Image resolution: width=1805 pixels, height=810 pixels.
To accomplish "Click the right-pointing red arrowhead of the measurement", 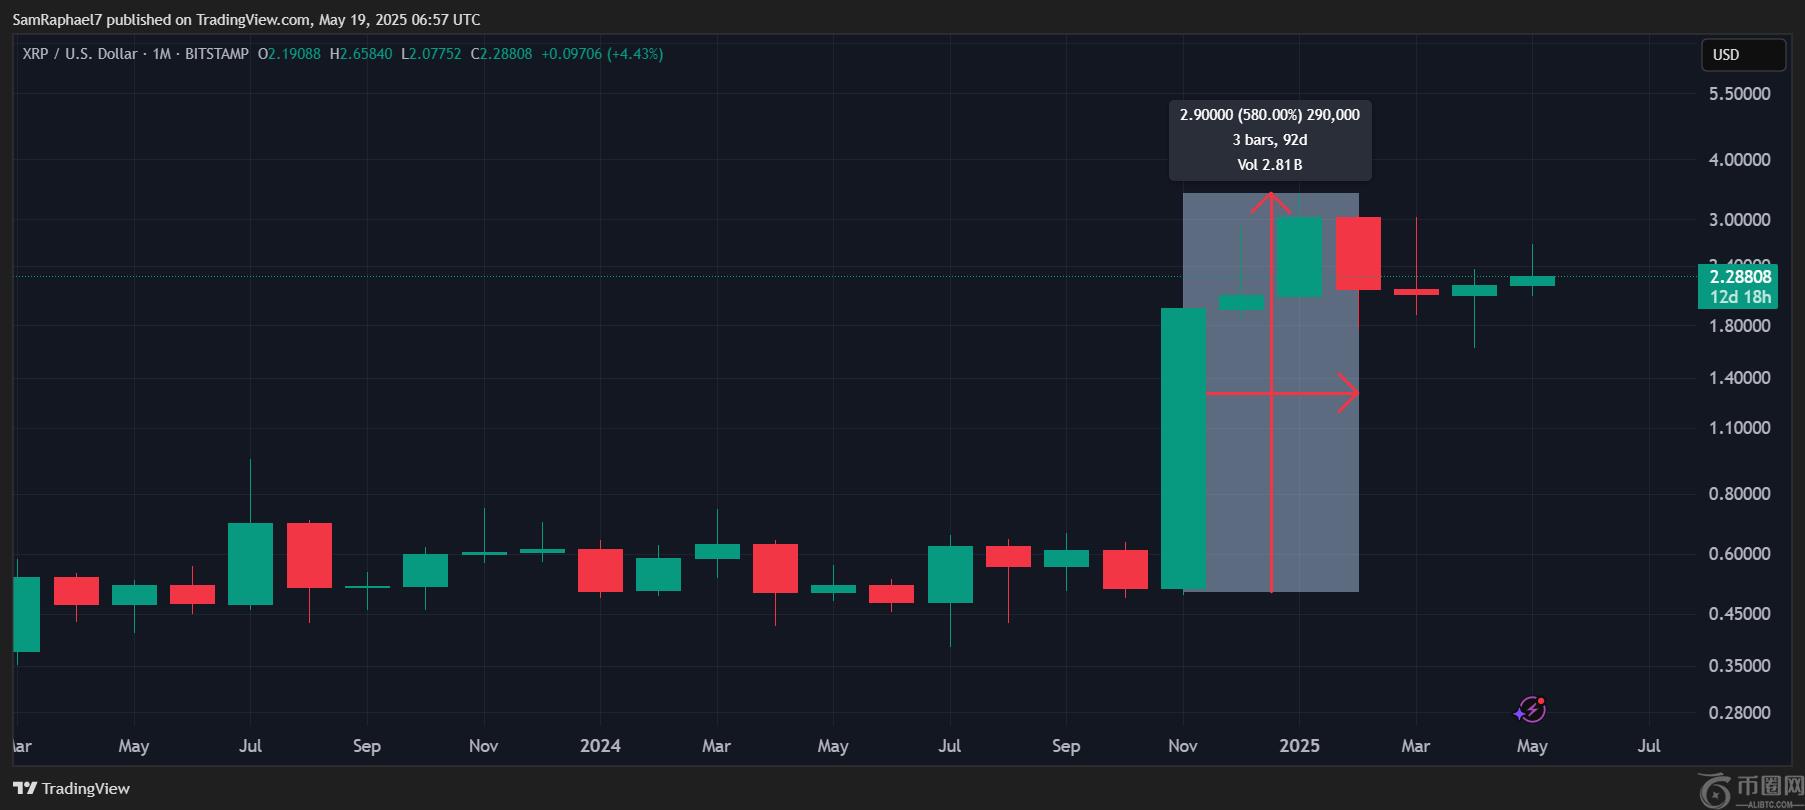I will 1350,393.
